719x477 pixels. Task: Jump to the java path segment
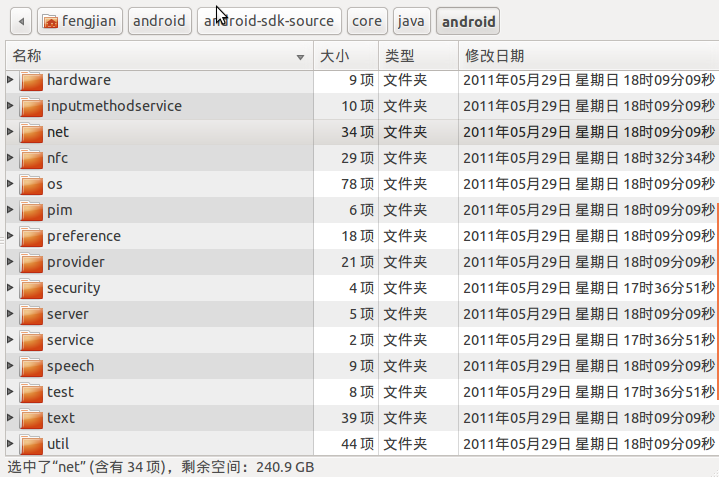411,21
